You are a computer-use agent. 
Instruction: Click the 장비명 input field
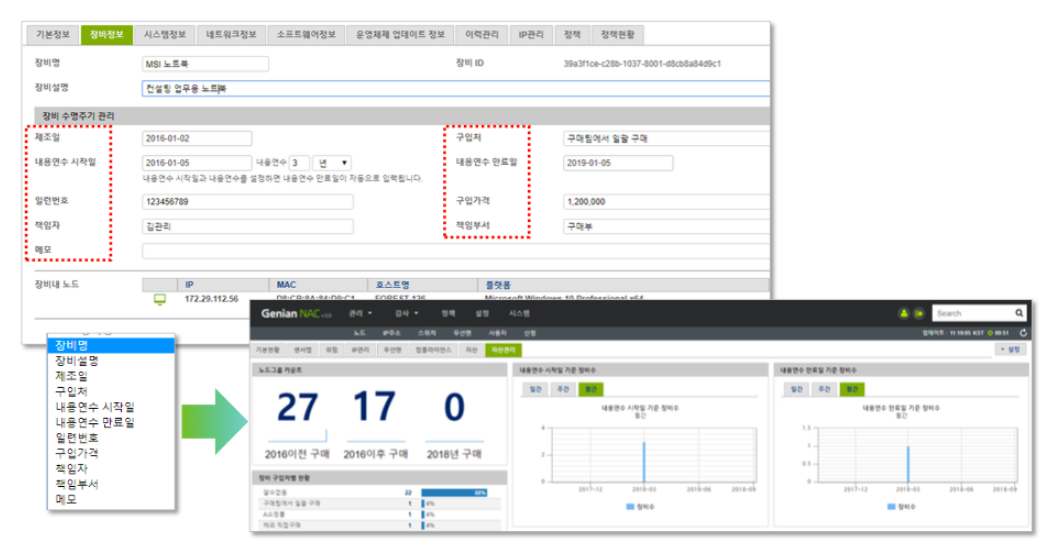tap(206, 64)
